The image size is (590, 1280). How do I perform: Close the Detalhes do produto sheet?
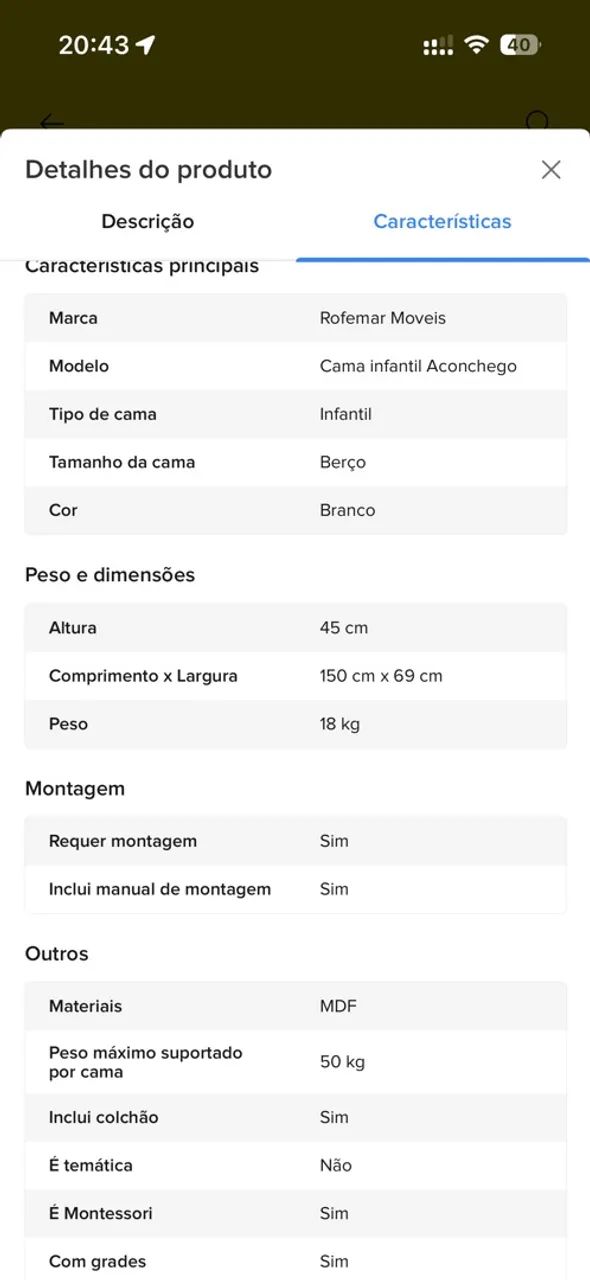coord(551,170)
